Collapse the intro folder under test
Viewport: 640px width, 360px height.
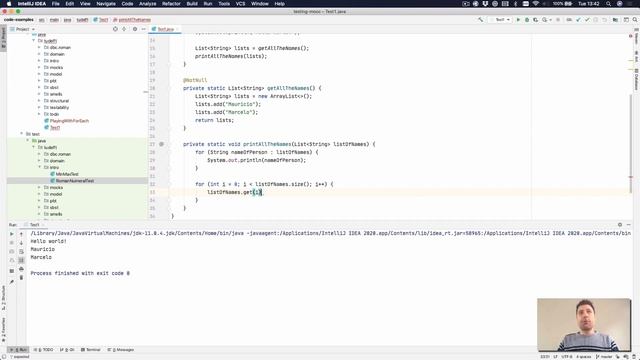39,167
